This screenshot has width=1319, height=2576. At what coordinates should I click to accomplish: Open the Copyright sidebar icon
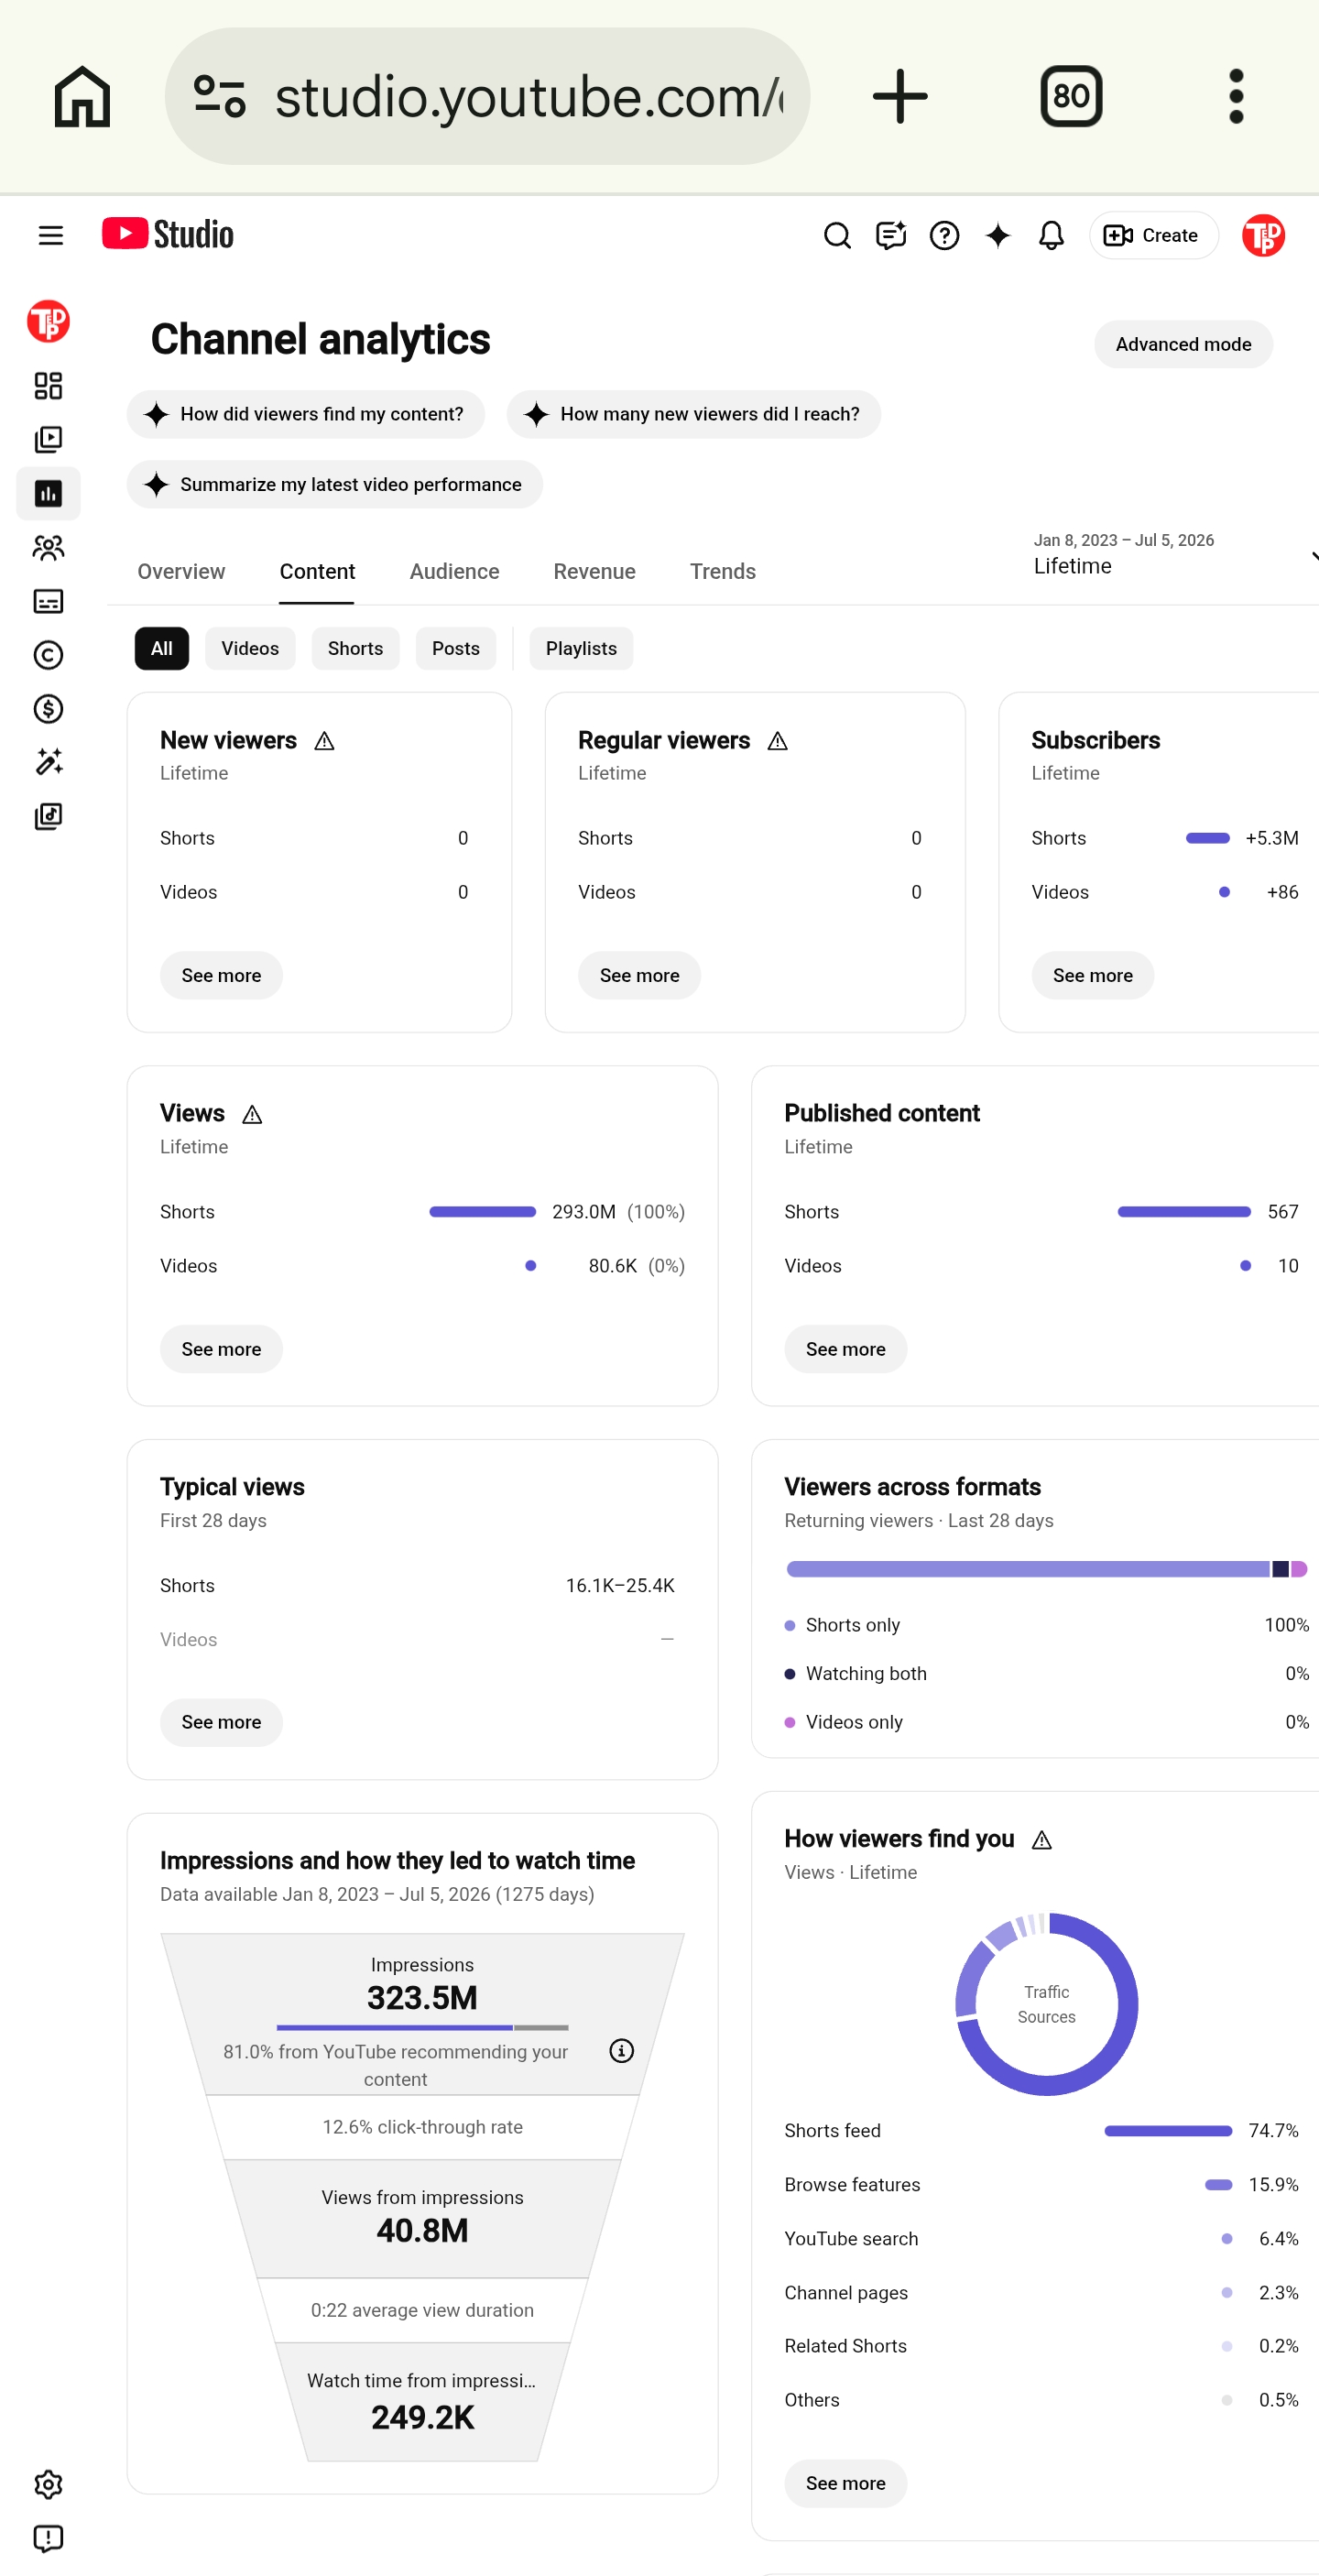(48, 655)
